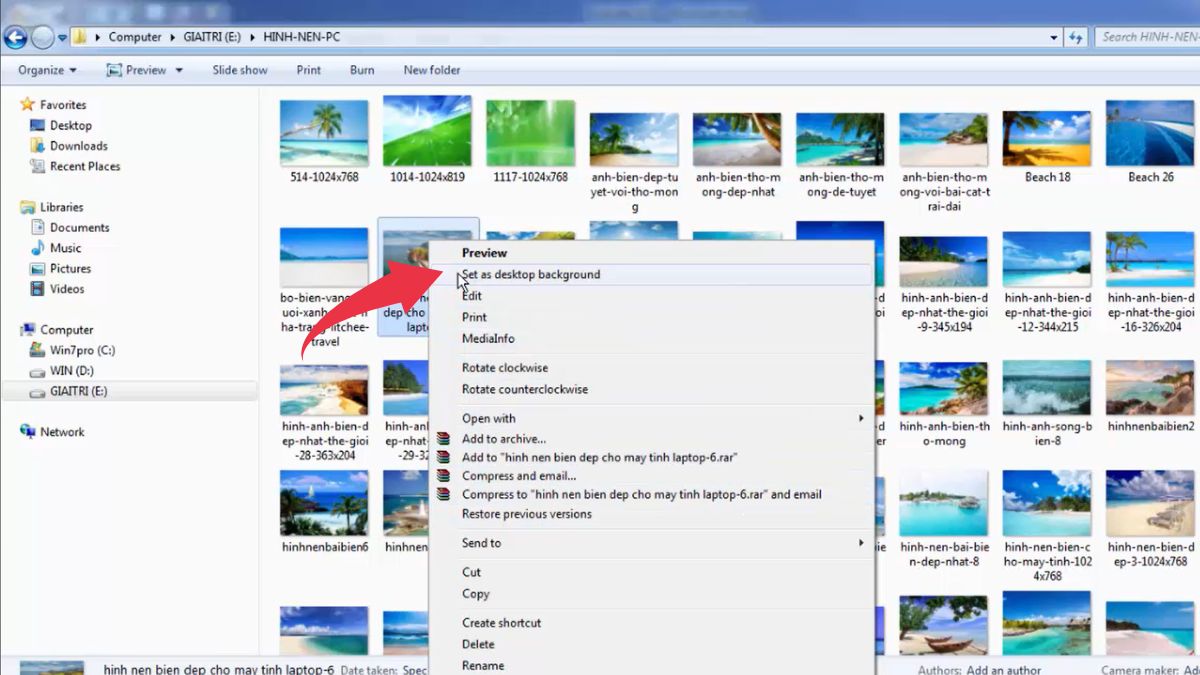Viewport: 1200px width, 675px height.
Task: Click WinRAR icon for Add to archive
Action: [x=444, y=439]
